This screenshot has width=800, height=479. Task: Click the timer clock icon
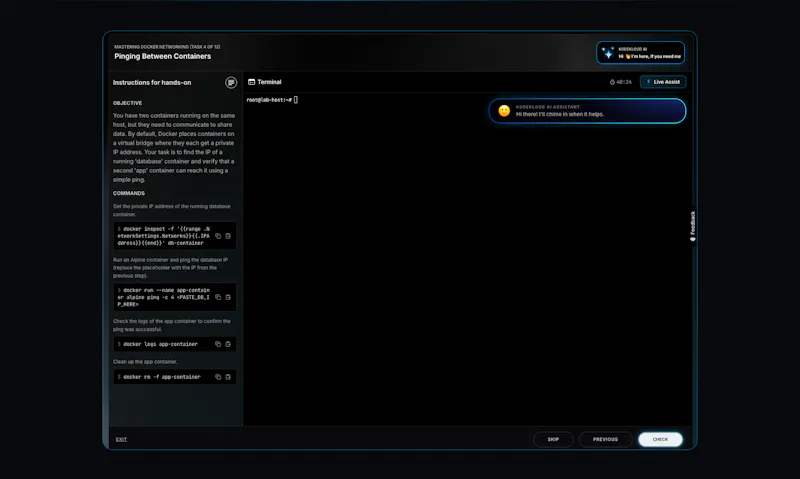(x=612, y=82)
